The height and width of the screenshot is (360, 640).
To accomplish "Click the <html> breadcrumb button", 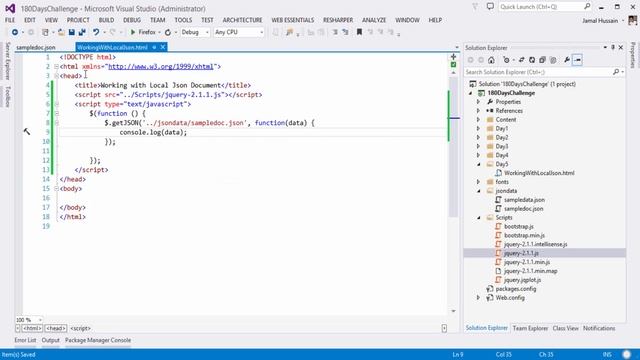I will pos(32,328).
